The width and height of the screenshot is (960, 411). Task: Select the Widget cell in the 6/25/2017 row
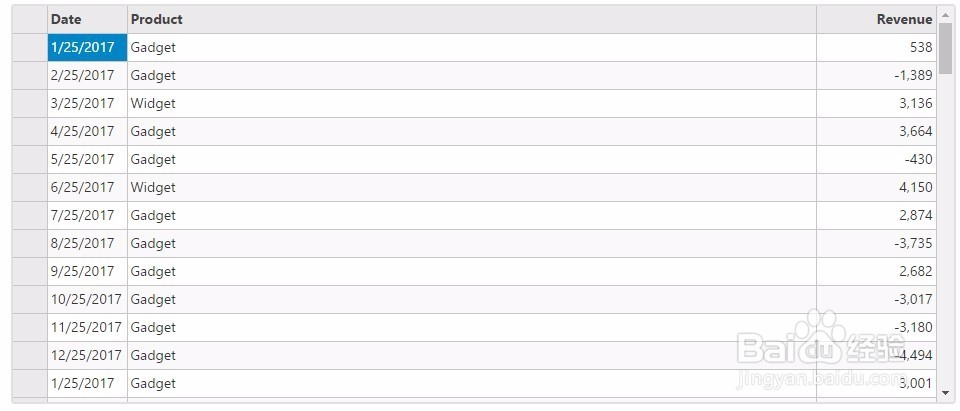471,187
